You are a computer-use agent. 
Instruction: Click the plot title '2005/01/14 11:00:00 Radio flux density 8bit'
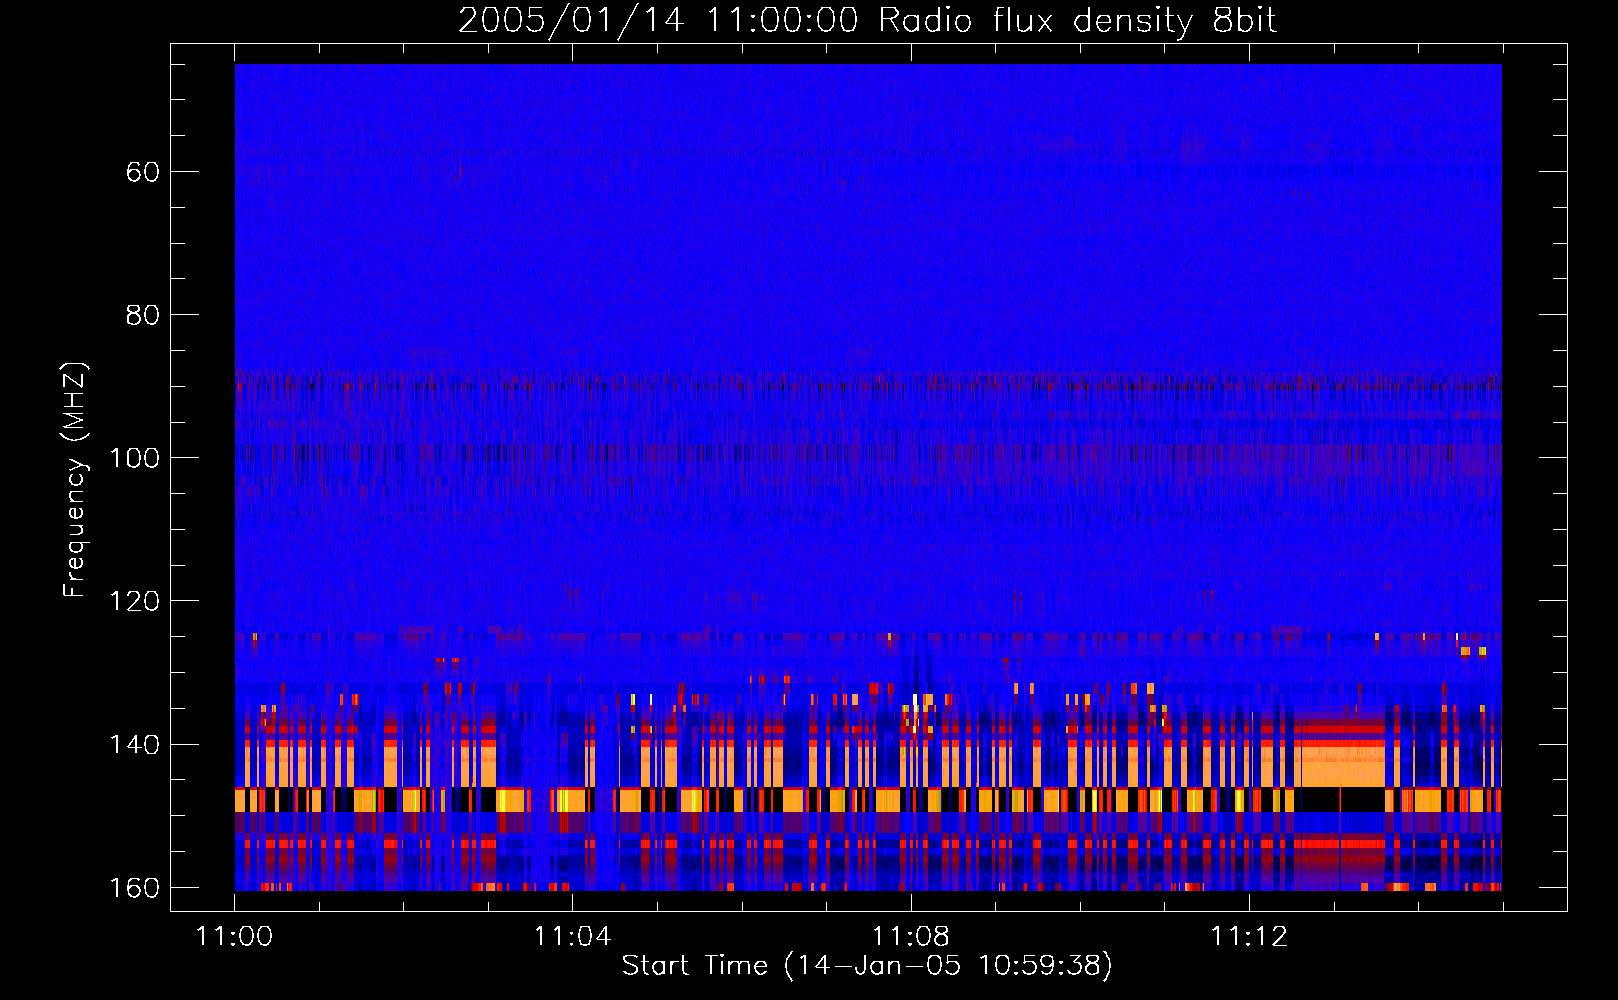(x=867, y=20)
